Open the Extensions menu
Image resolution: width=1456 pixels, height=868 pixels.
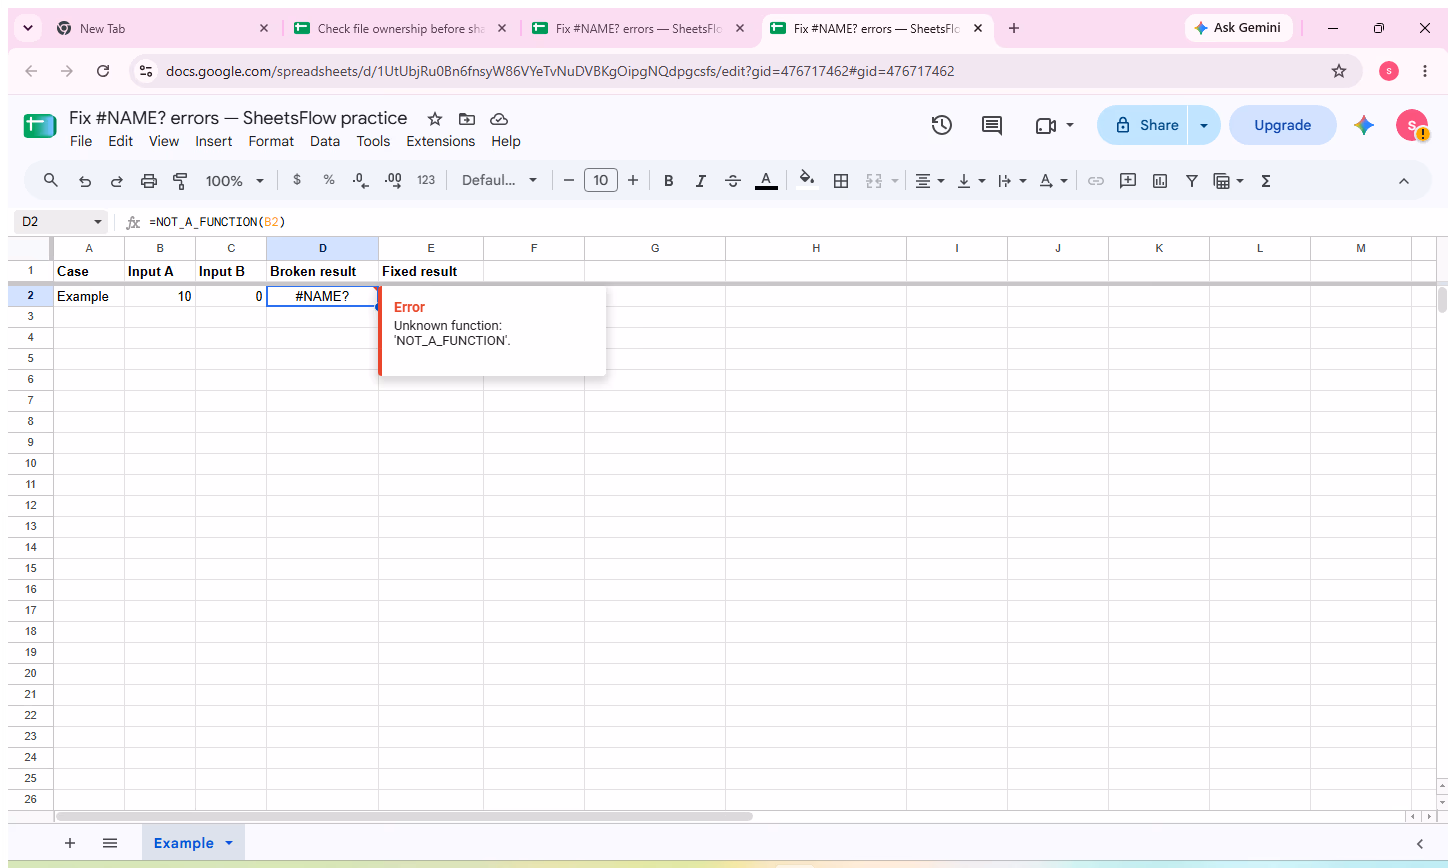[x=441, y=141]
